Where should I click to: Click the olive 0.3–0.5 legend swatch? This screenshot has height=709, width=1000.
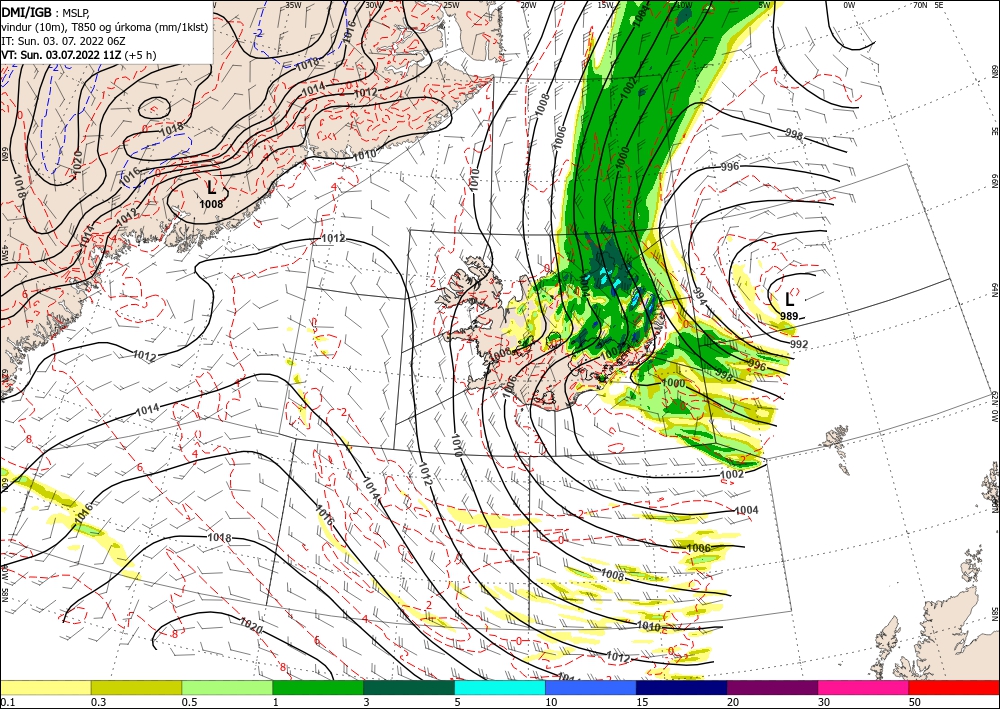pyautogui.click(x=136, y=688)
